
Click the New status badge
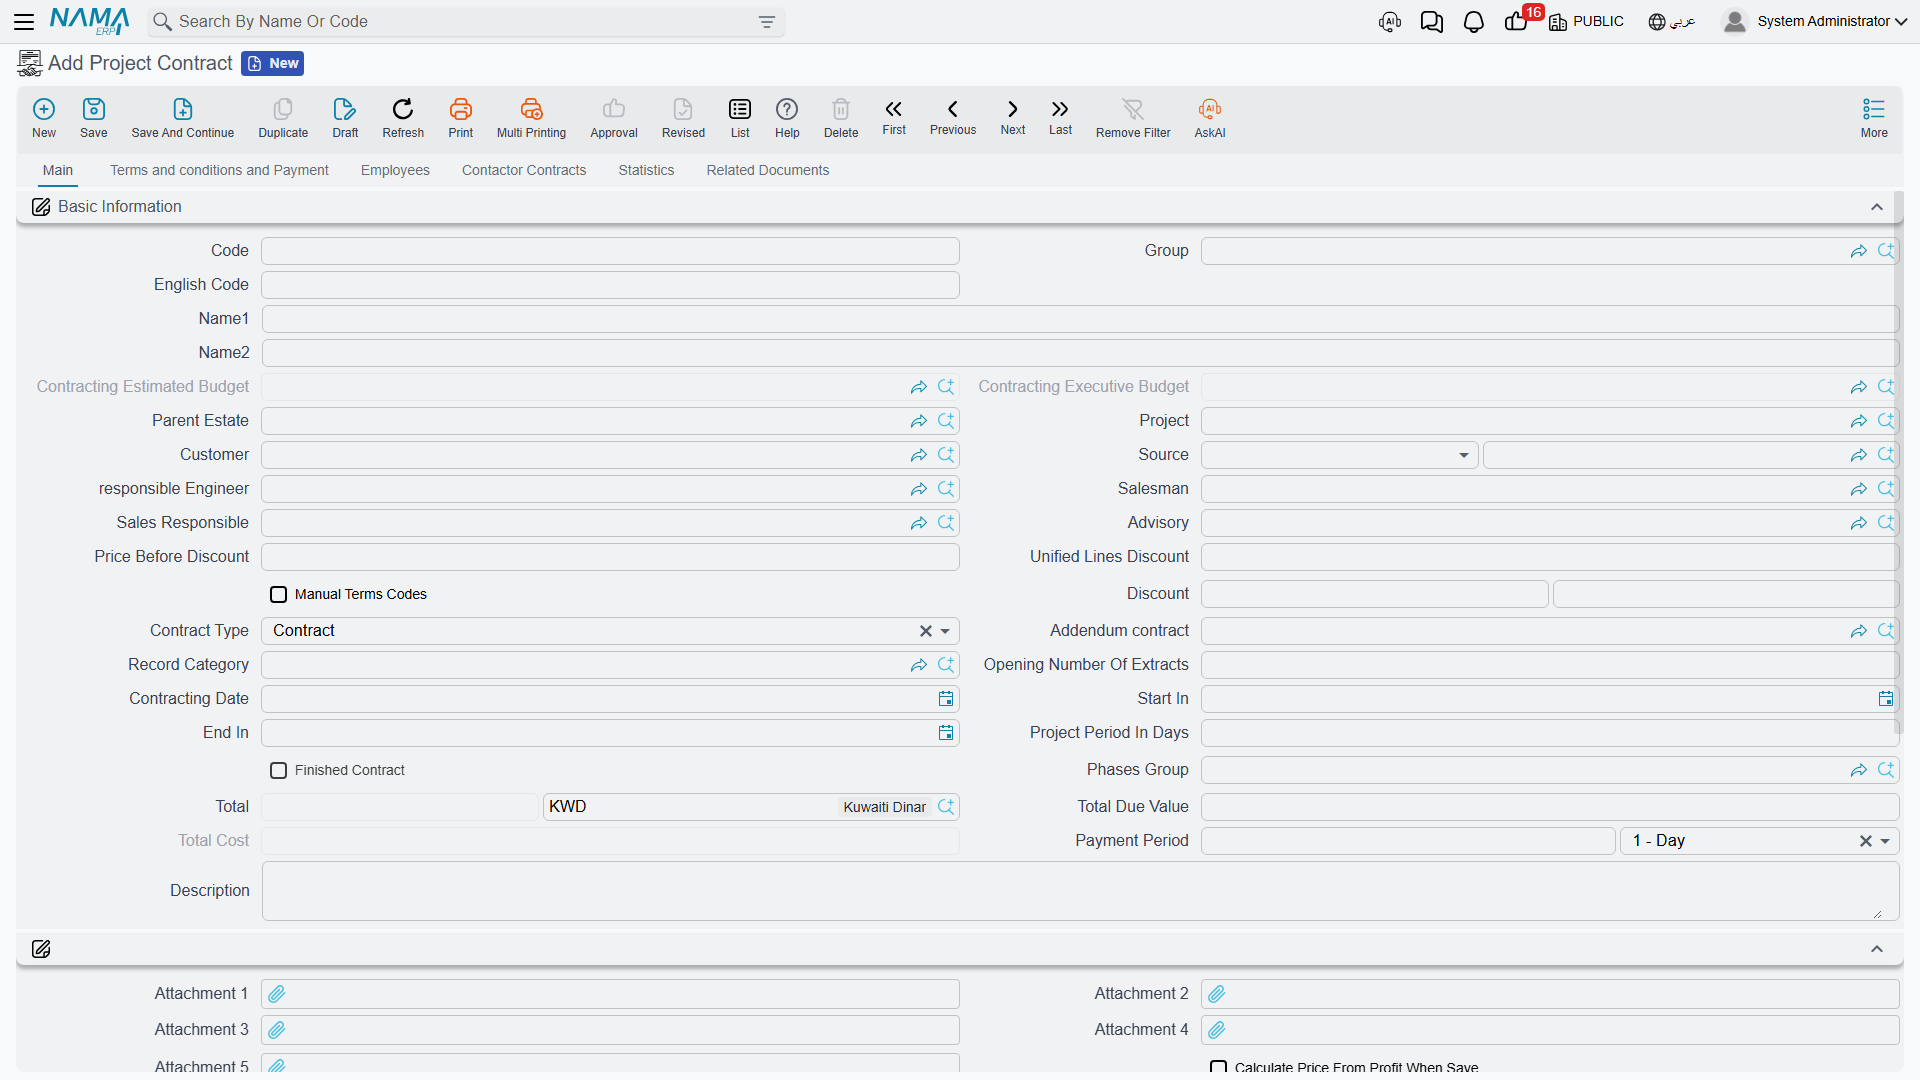pos(273,63)
